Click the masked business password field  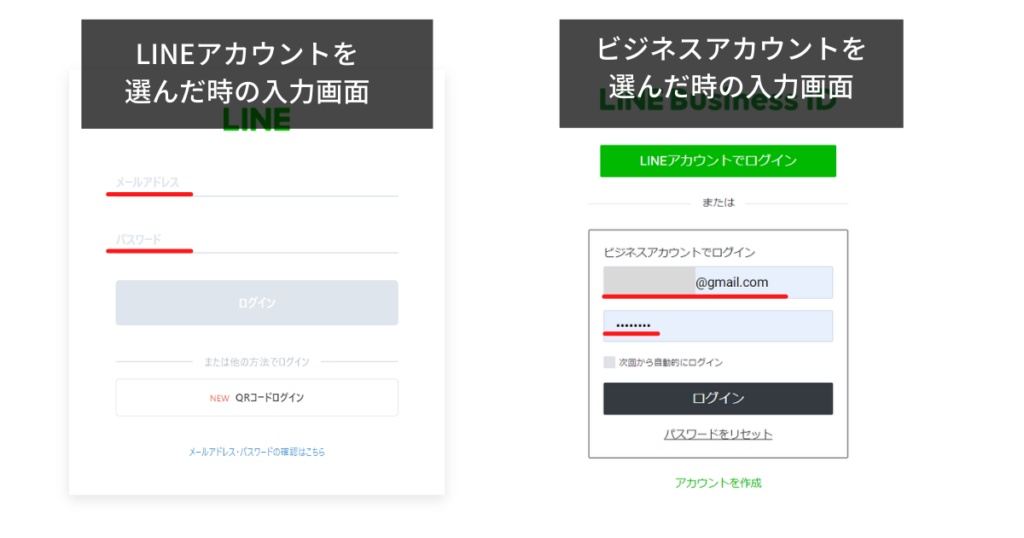(718, 326)
